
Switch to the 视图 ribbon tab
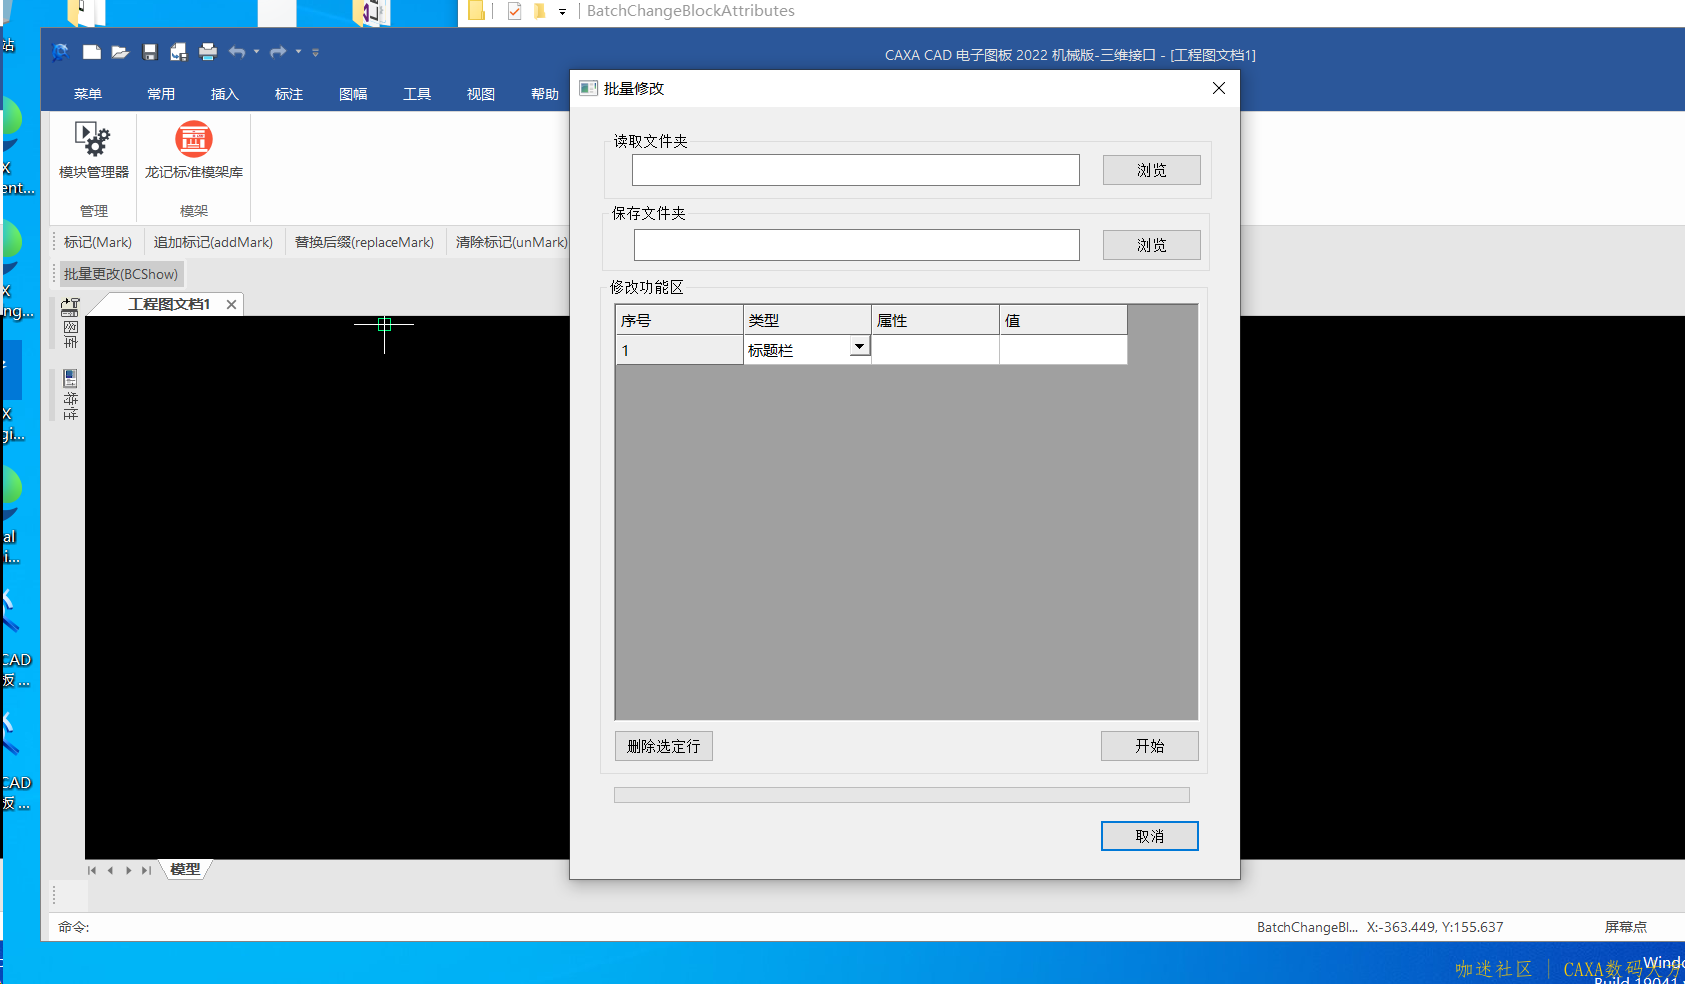tap(481, 94)
